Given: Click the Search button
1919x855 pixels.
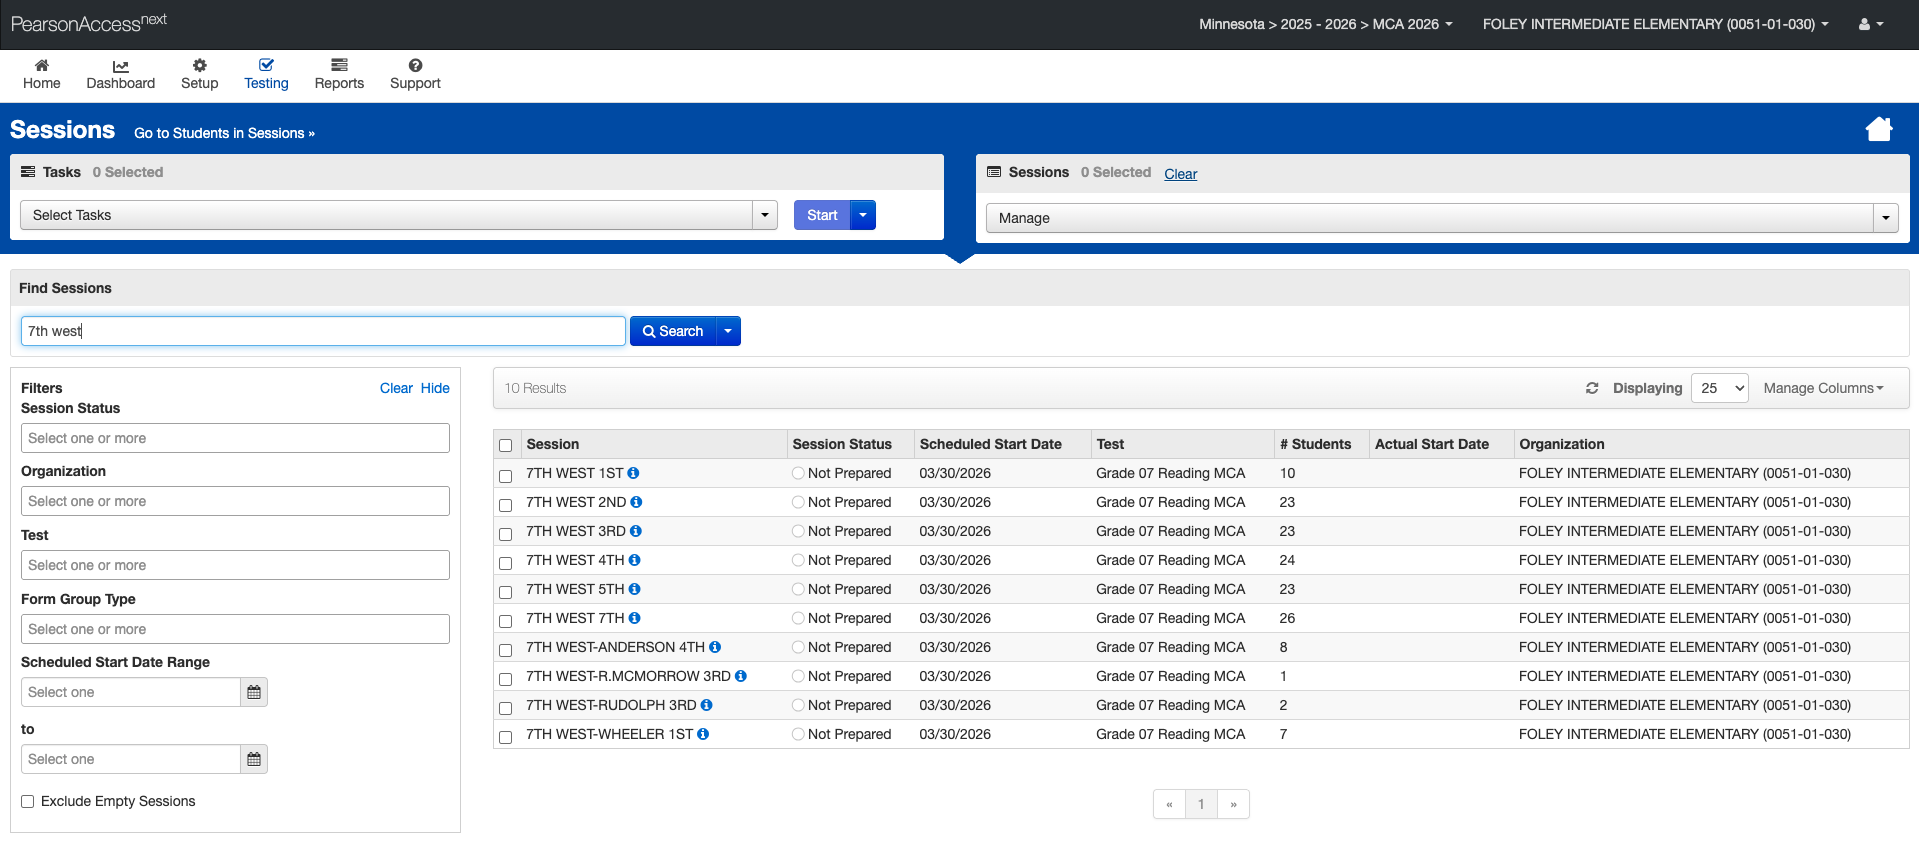Looking at the screenshot, I should [673, 331].
